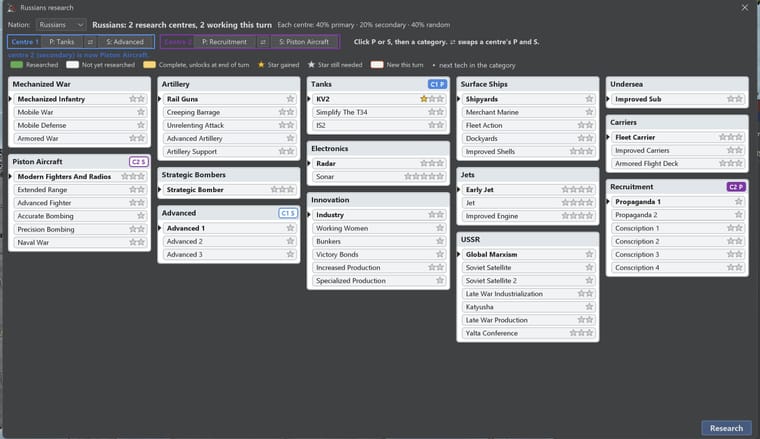The width and height of the screenshot is (760, 439).
Task: Select the Armored Flight Deck tech row
Action: coord(678,164)
